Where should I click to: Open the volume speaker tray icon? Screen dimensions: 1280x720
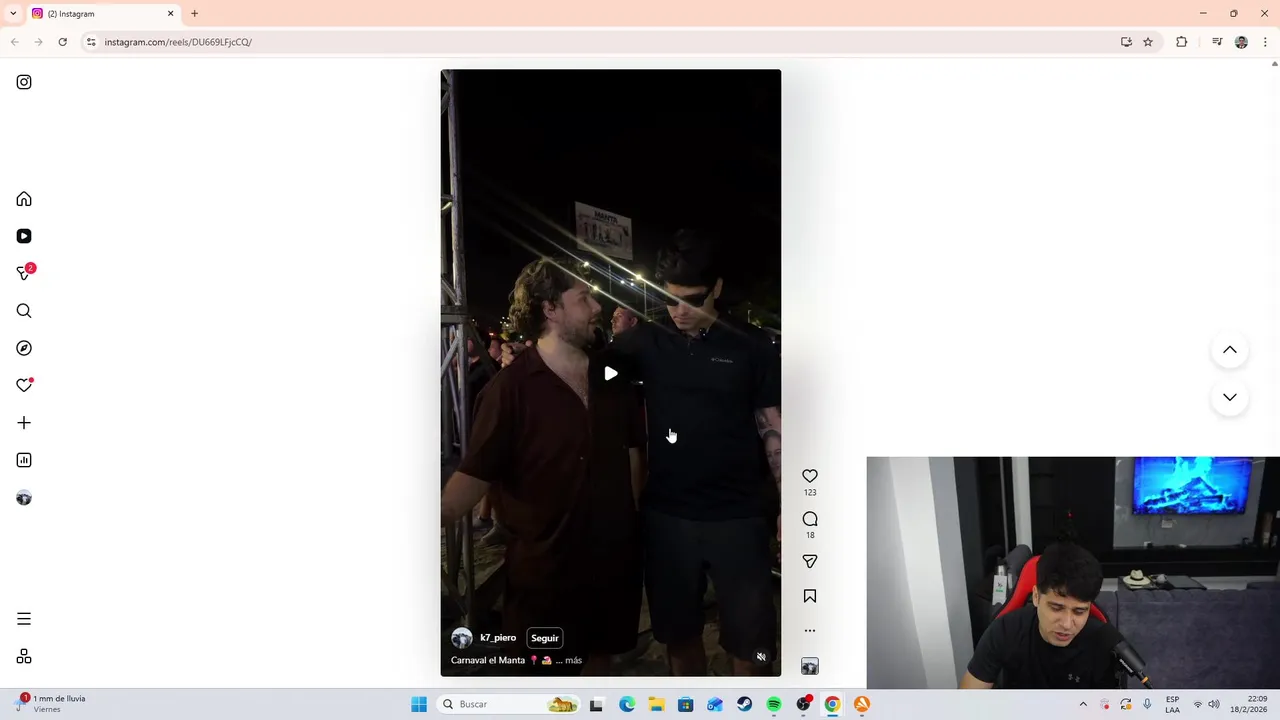coord(1214,704)
